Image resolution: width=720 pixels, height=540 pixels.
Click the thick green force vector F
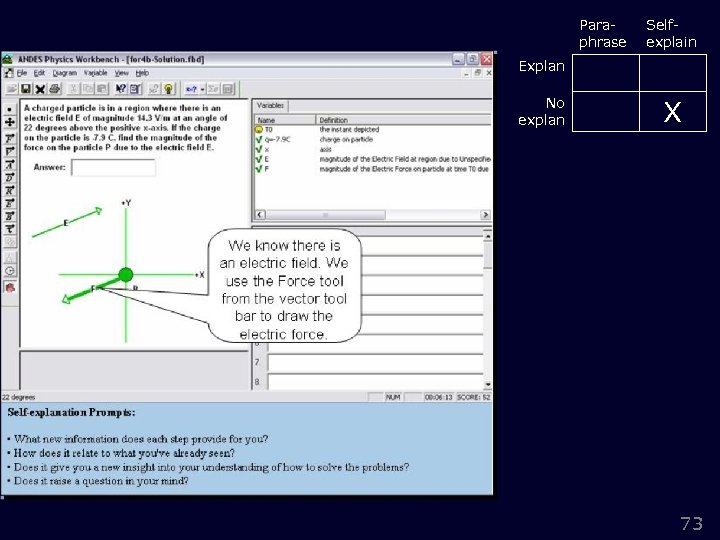coord(90,290)
